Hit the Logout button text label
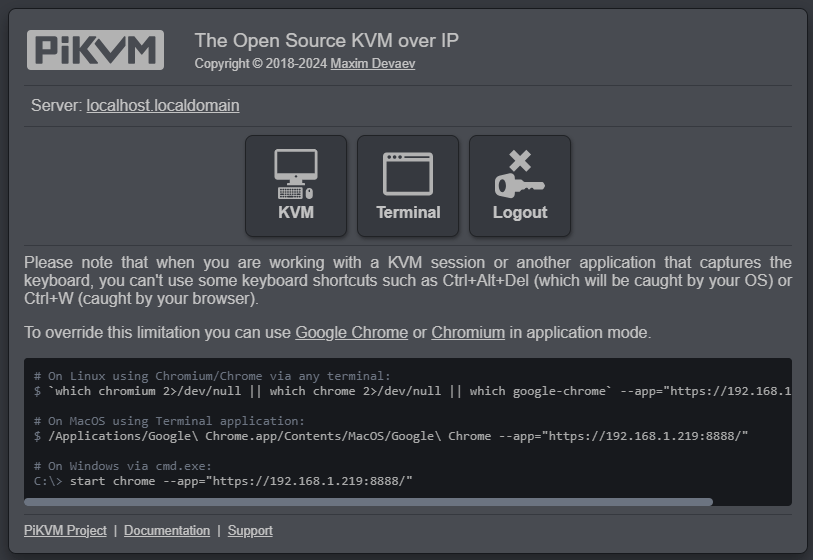Viewport: 813px width, 560px height. 520,212
